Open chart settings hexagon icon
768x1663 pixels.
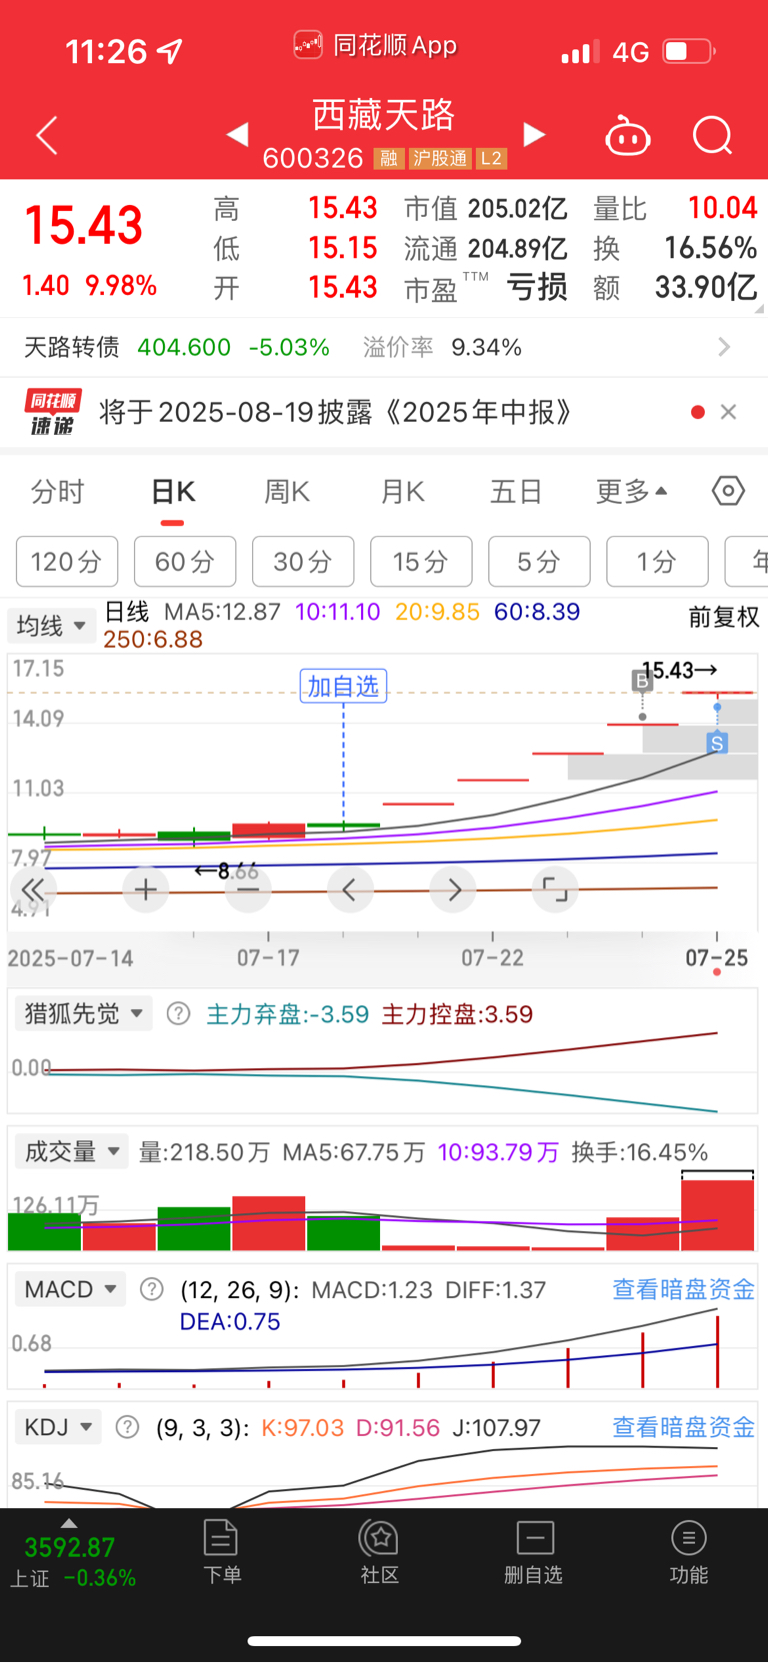pyautogui.click(x=728, y=491)
